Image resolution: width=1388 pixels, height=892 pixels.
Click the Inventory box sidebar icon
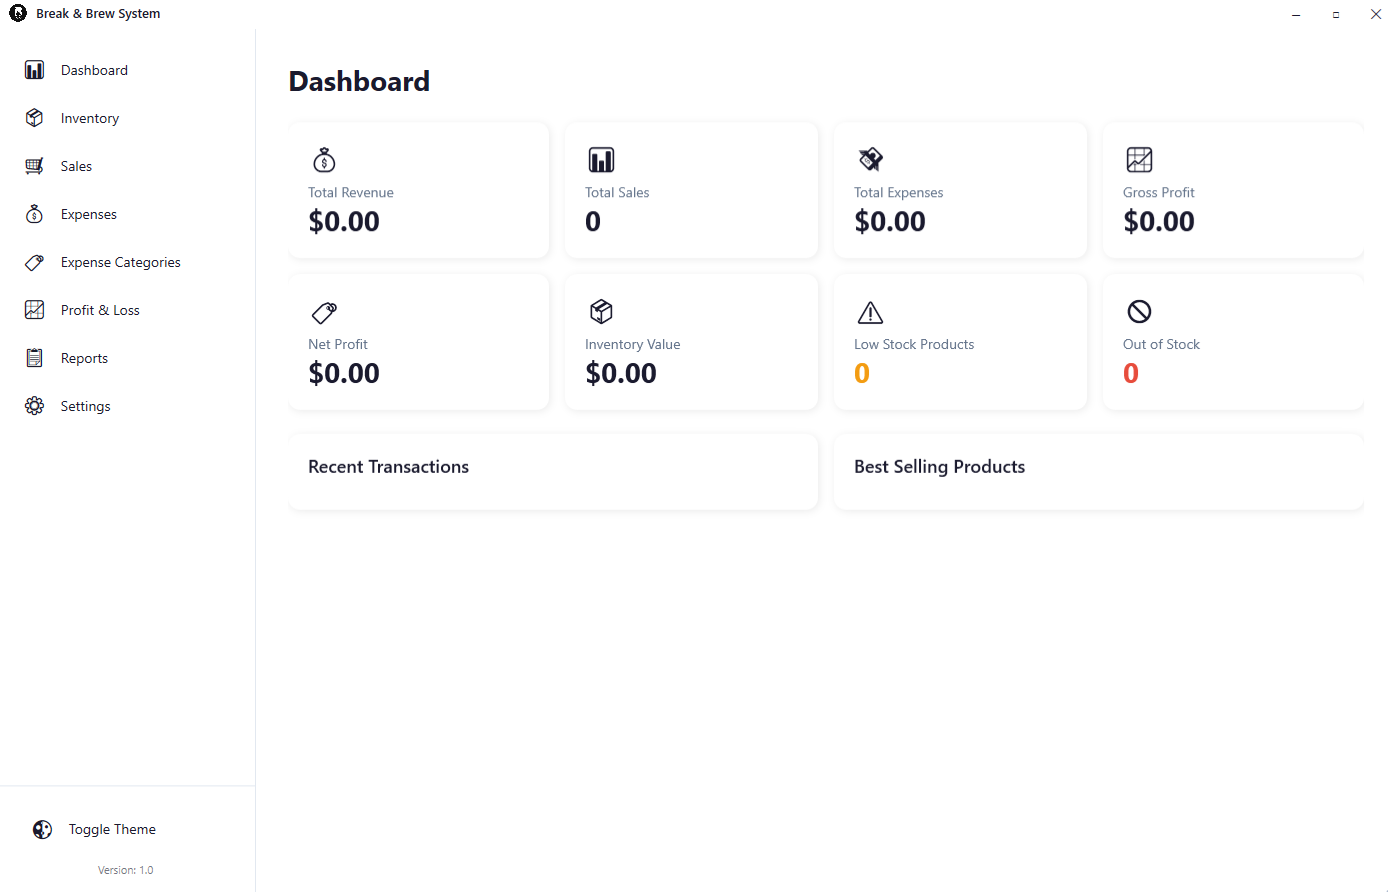(x=35, y=118)
